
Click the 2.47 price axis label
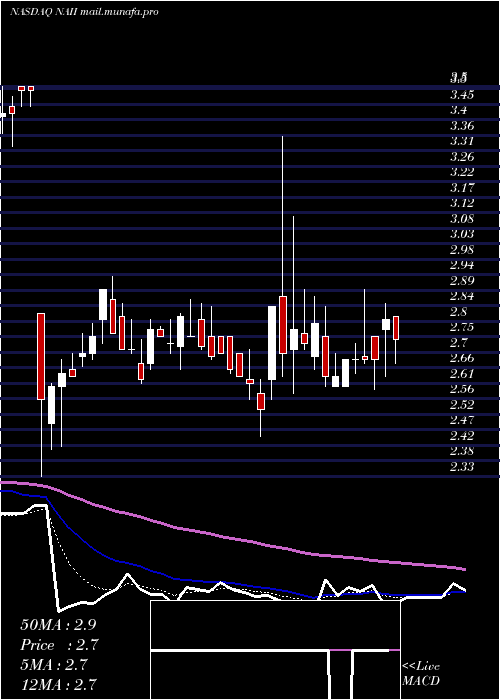pos(462,420)
